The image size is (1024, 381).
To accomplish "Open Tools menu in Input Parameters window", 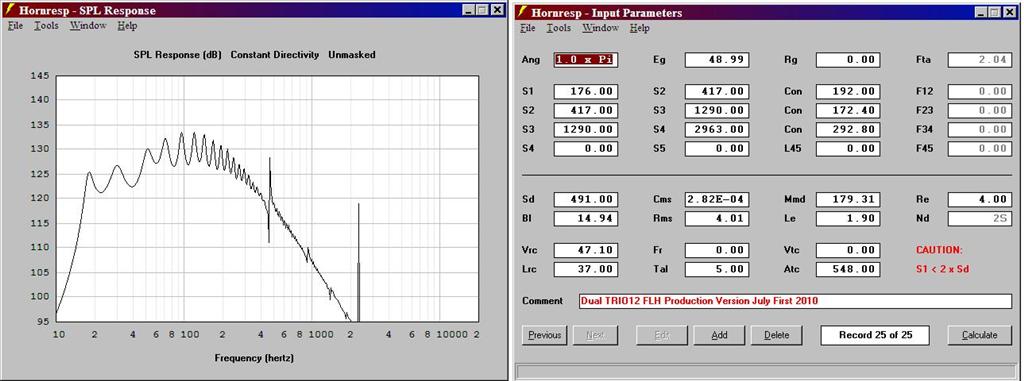I will [558, 28].
